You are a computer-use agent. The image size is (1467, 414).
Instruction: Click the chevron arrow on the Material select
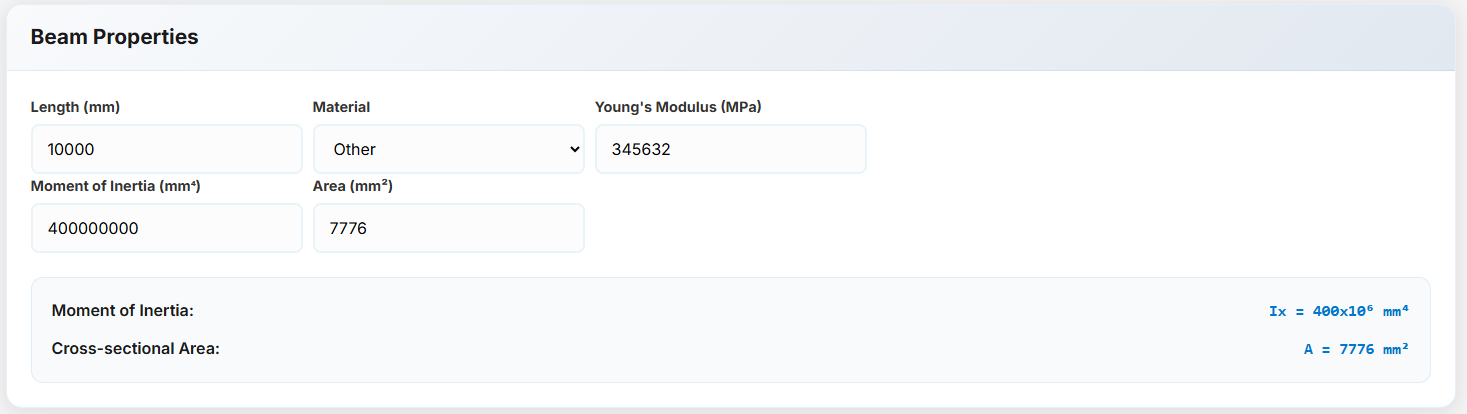click(x=574, y=149)
